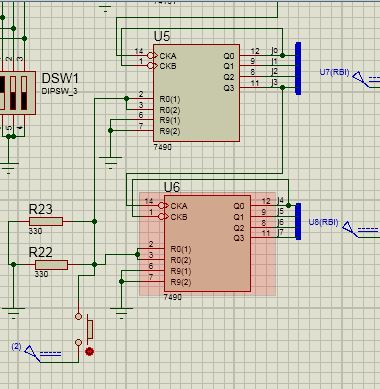The height and width of the screenshot is (389, 380).
Task: Select the 7490 value text below U5
Action: click(x=163, y=147)
